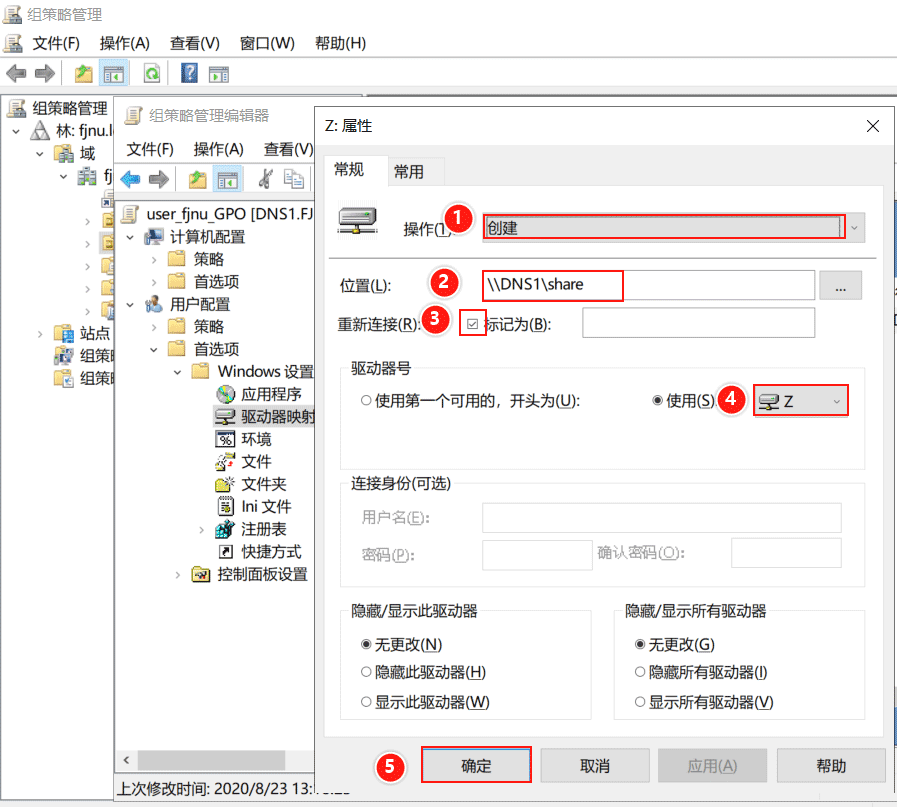Expand the 站点 node in management tree
The width and height of the screenshot is (897, 807).
[40, 333]
